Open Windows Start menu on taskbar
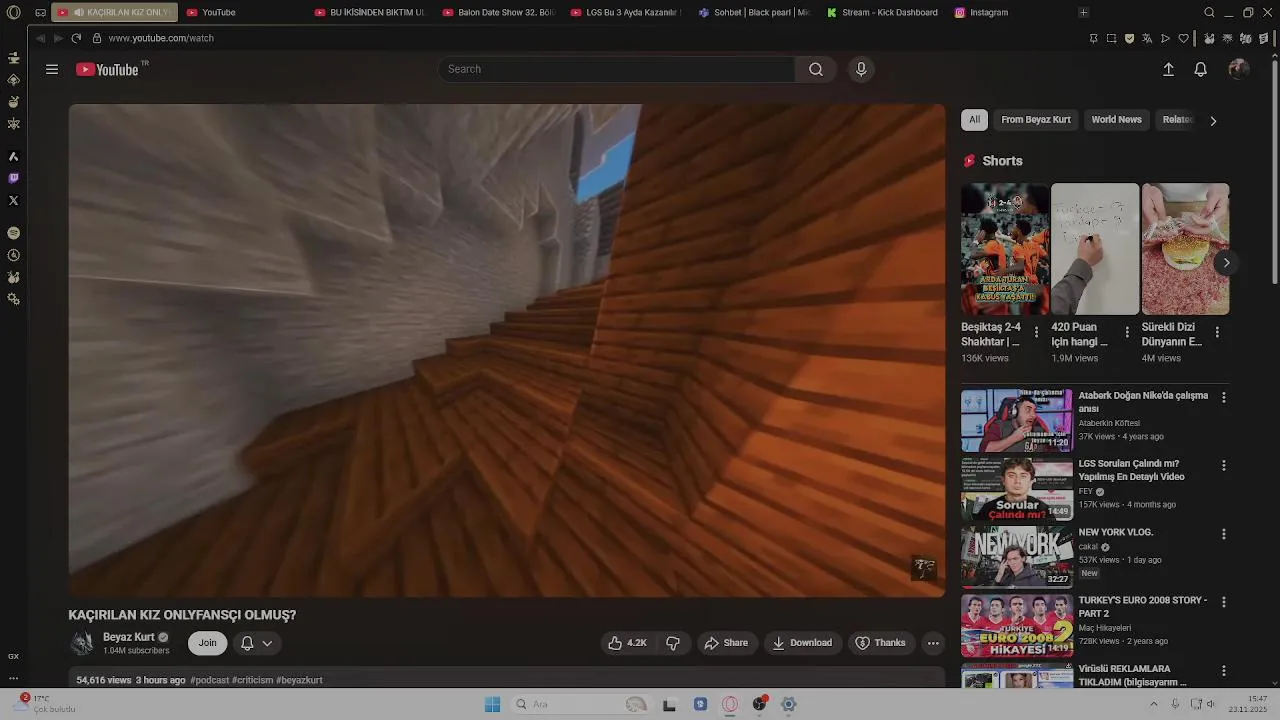 coord(492,704)
